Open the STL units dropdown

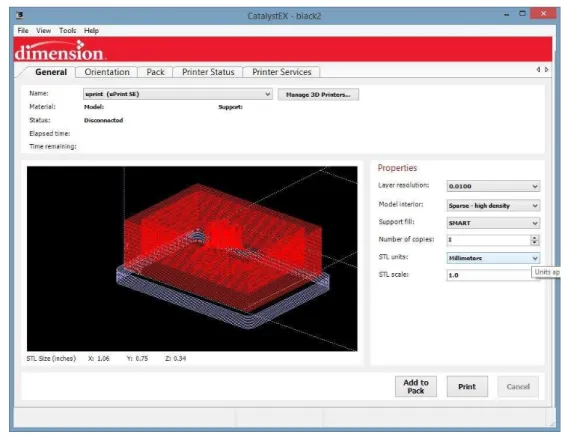493,258
